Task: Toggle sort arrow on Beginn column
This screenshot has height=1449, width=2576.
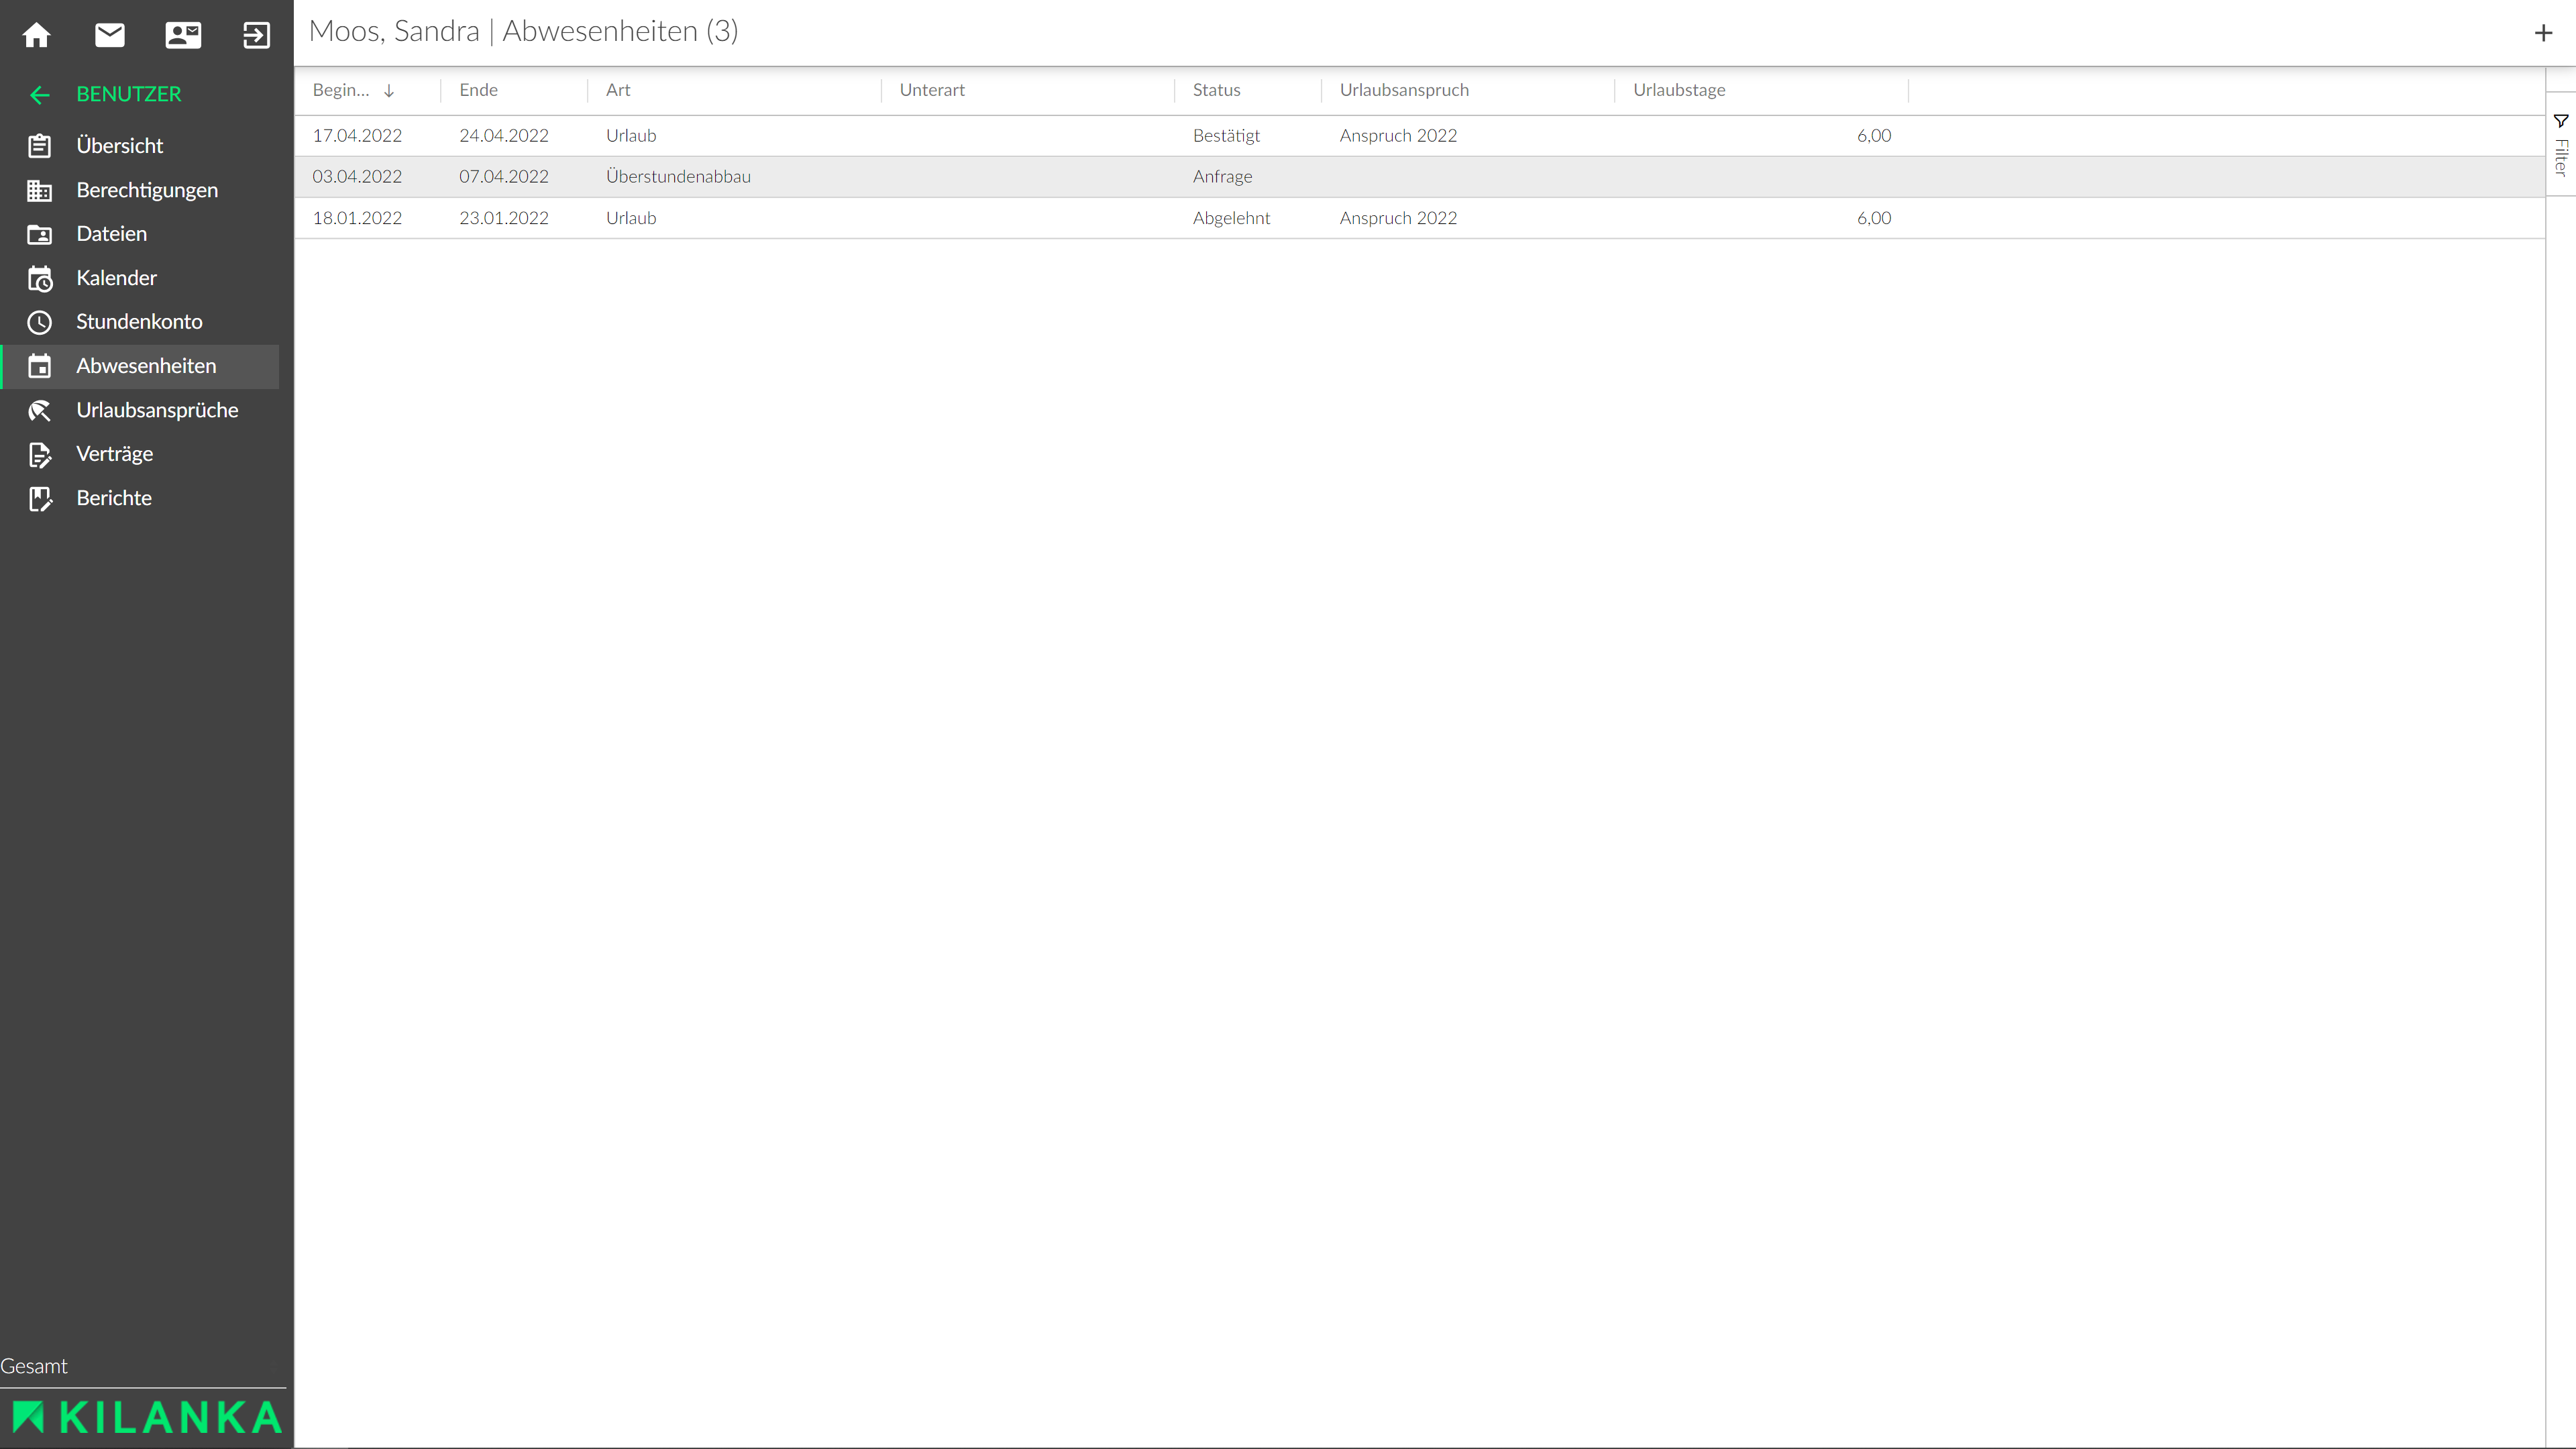Action: point(389,91)
